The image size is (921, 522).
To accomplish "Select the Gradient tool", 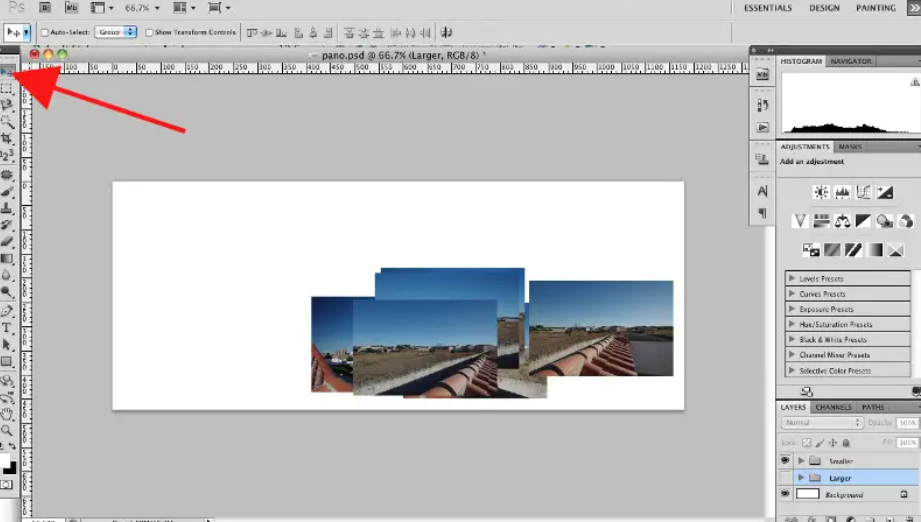I will coord(6,258).
